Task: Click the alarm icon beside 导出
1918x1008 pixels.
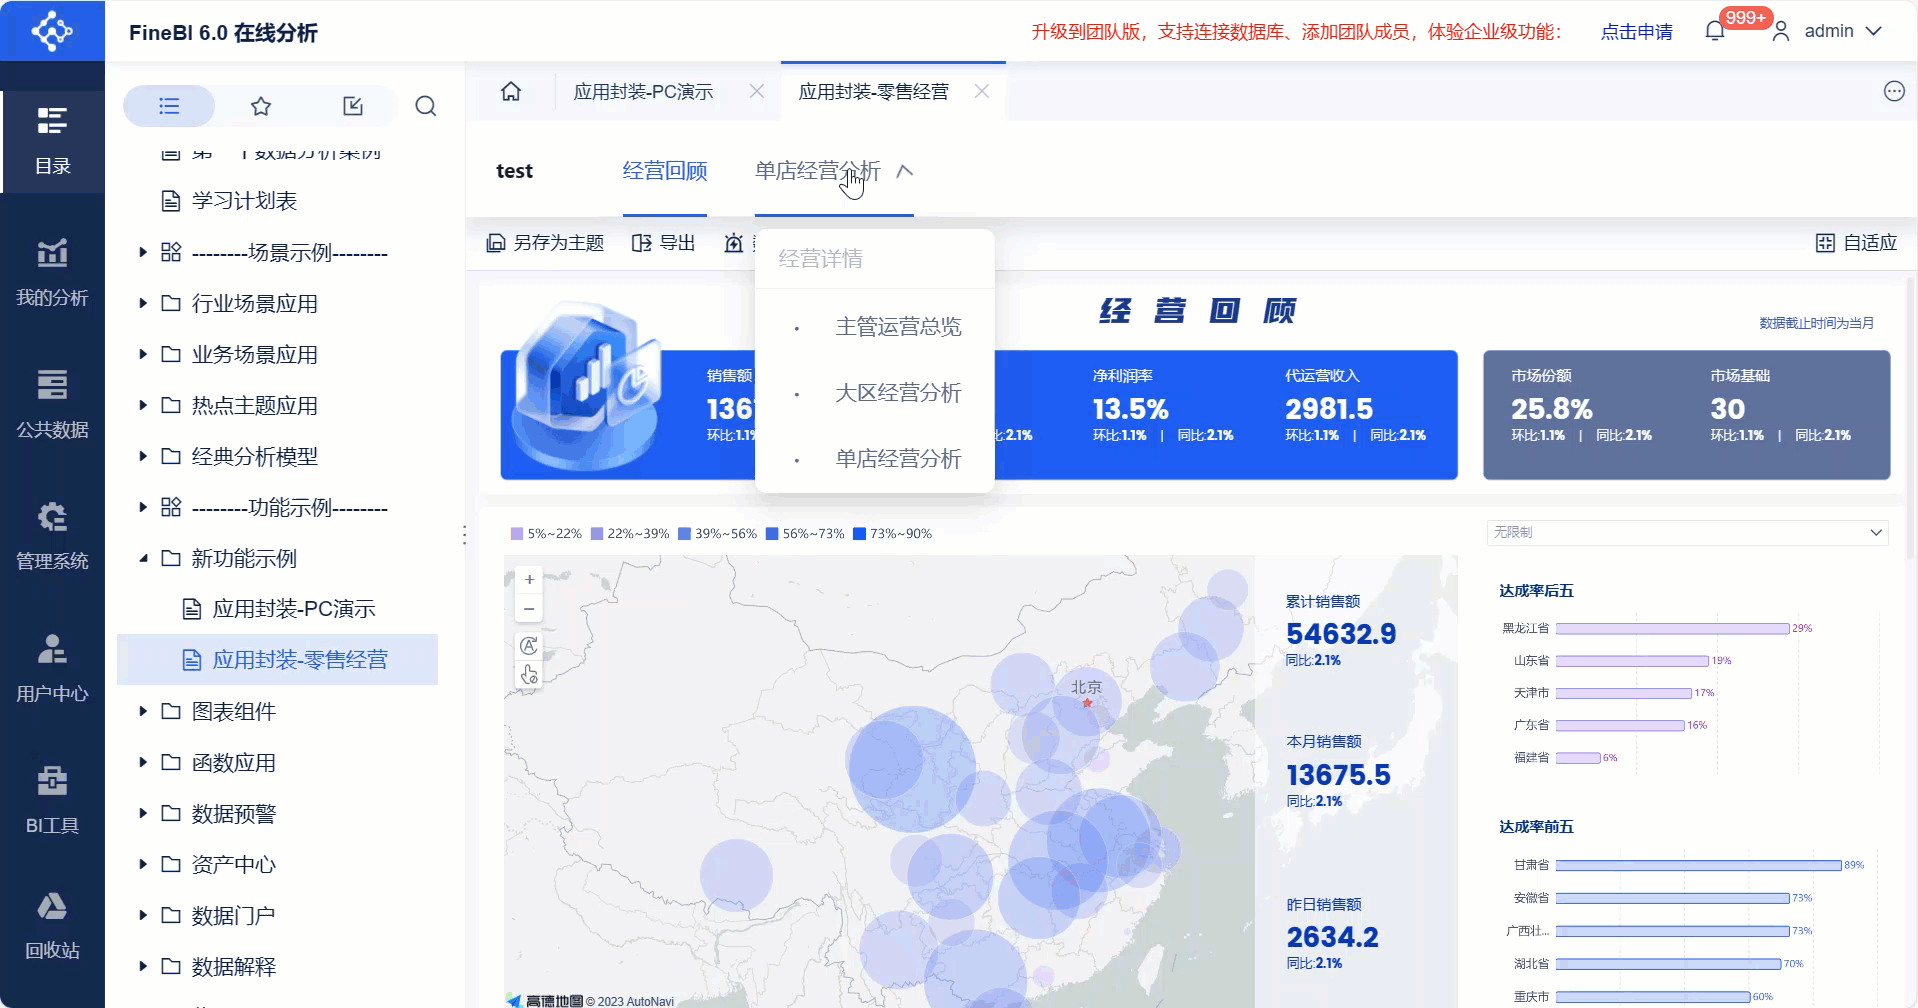Action: (734, 243)
